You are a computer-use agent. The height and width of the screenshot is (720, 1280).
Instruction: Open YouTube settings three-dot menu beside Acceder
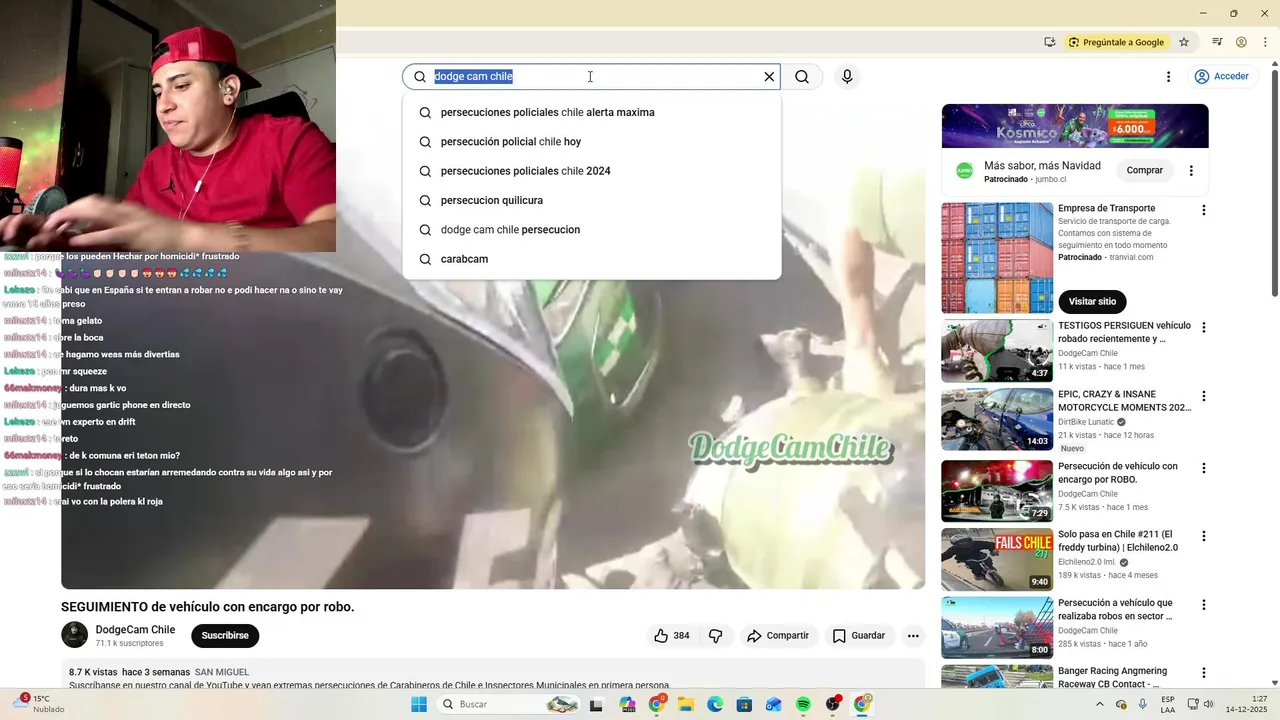pos(1168,77)
